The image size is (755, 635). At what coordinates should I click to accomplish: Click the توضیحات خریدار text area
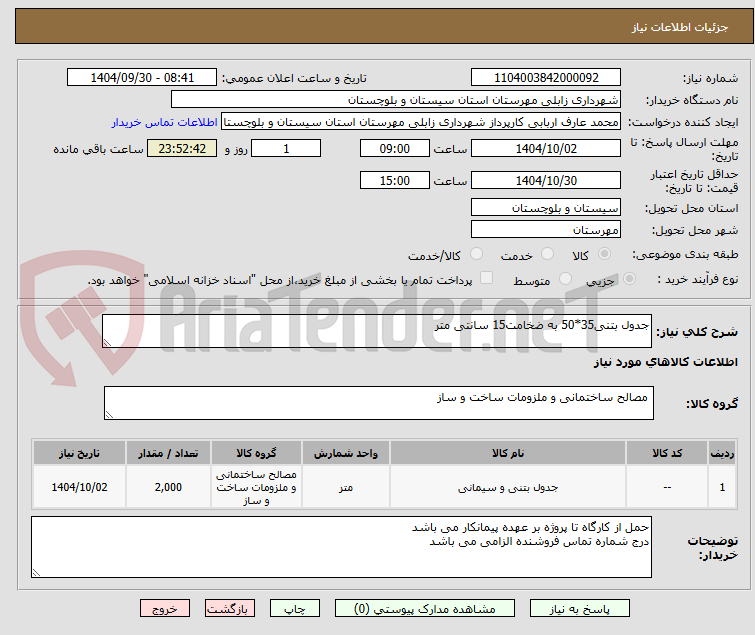(341, 547)
